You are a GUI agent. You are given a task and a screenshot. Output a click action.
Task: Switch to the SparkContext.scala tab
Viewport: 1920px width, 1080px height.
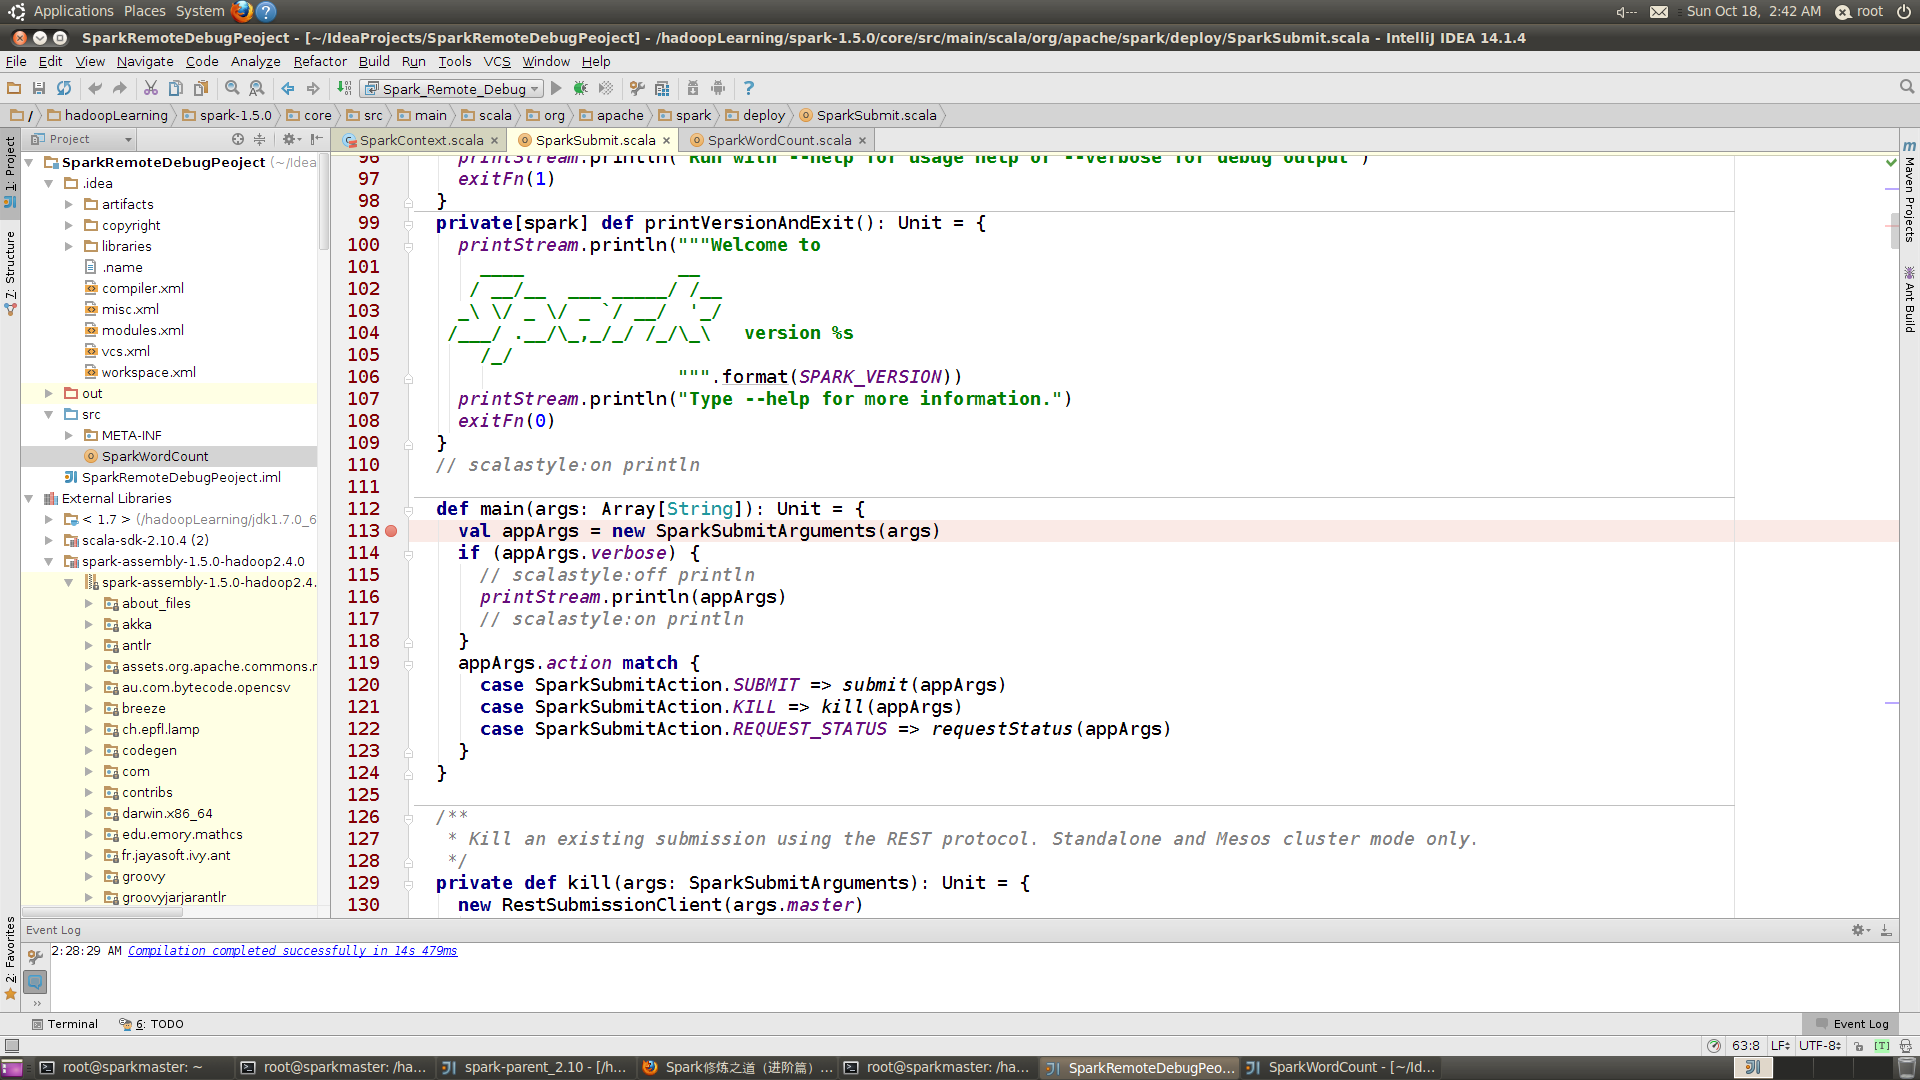[x=421, y=140]
